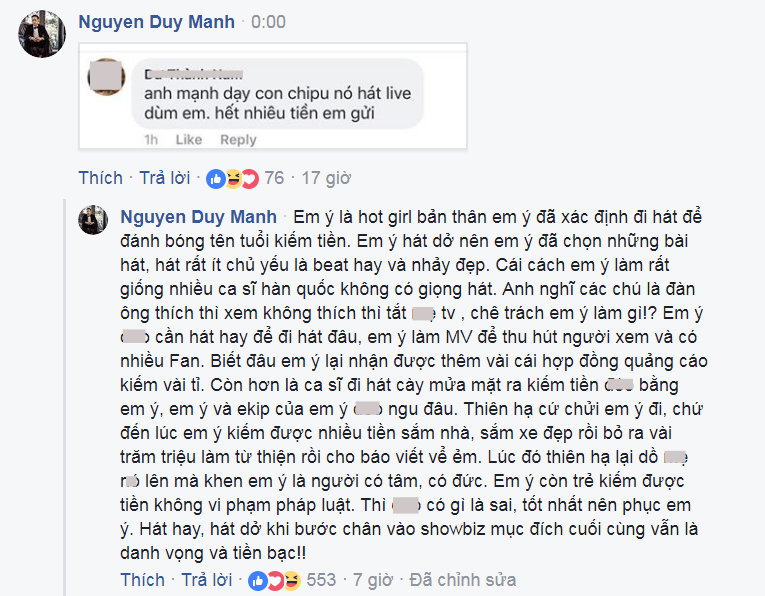Click the blue like reaction beside 76
This screenshot has height=596, width=765.
215,179
